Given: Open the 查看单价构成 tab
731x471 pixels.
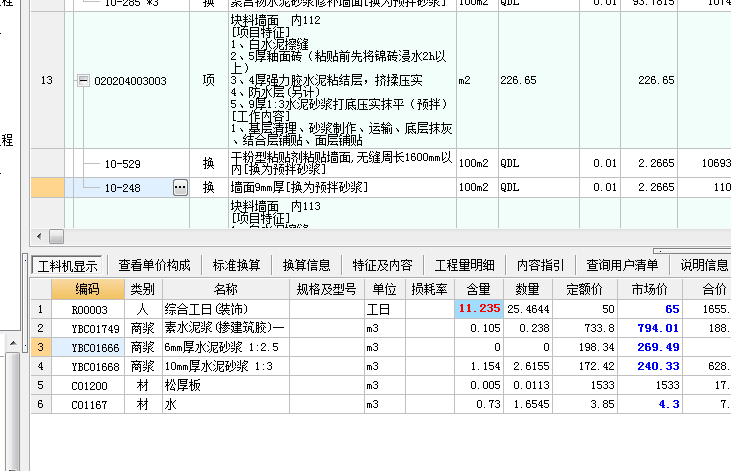Looking at the screenshot, I should pyautogui.click(x=154, y=265).
